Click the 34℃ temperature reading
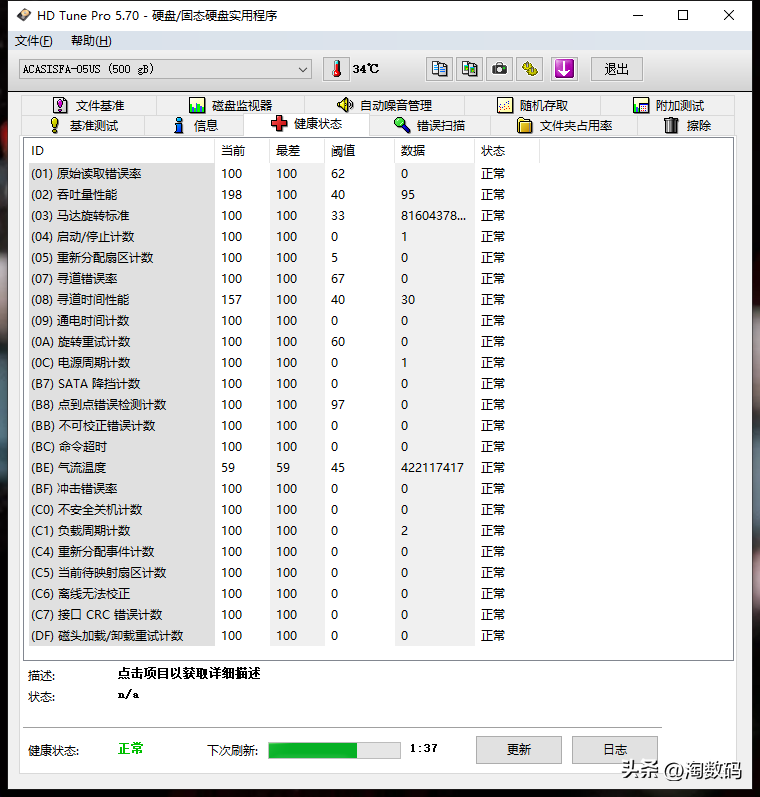Screen dimensions: 760x797 click(x=366, y=69)
